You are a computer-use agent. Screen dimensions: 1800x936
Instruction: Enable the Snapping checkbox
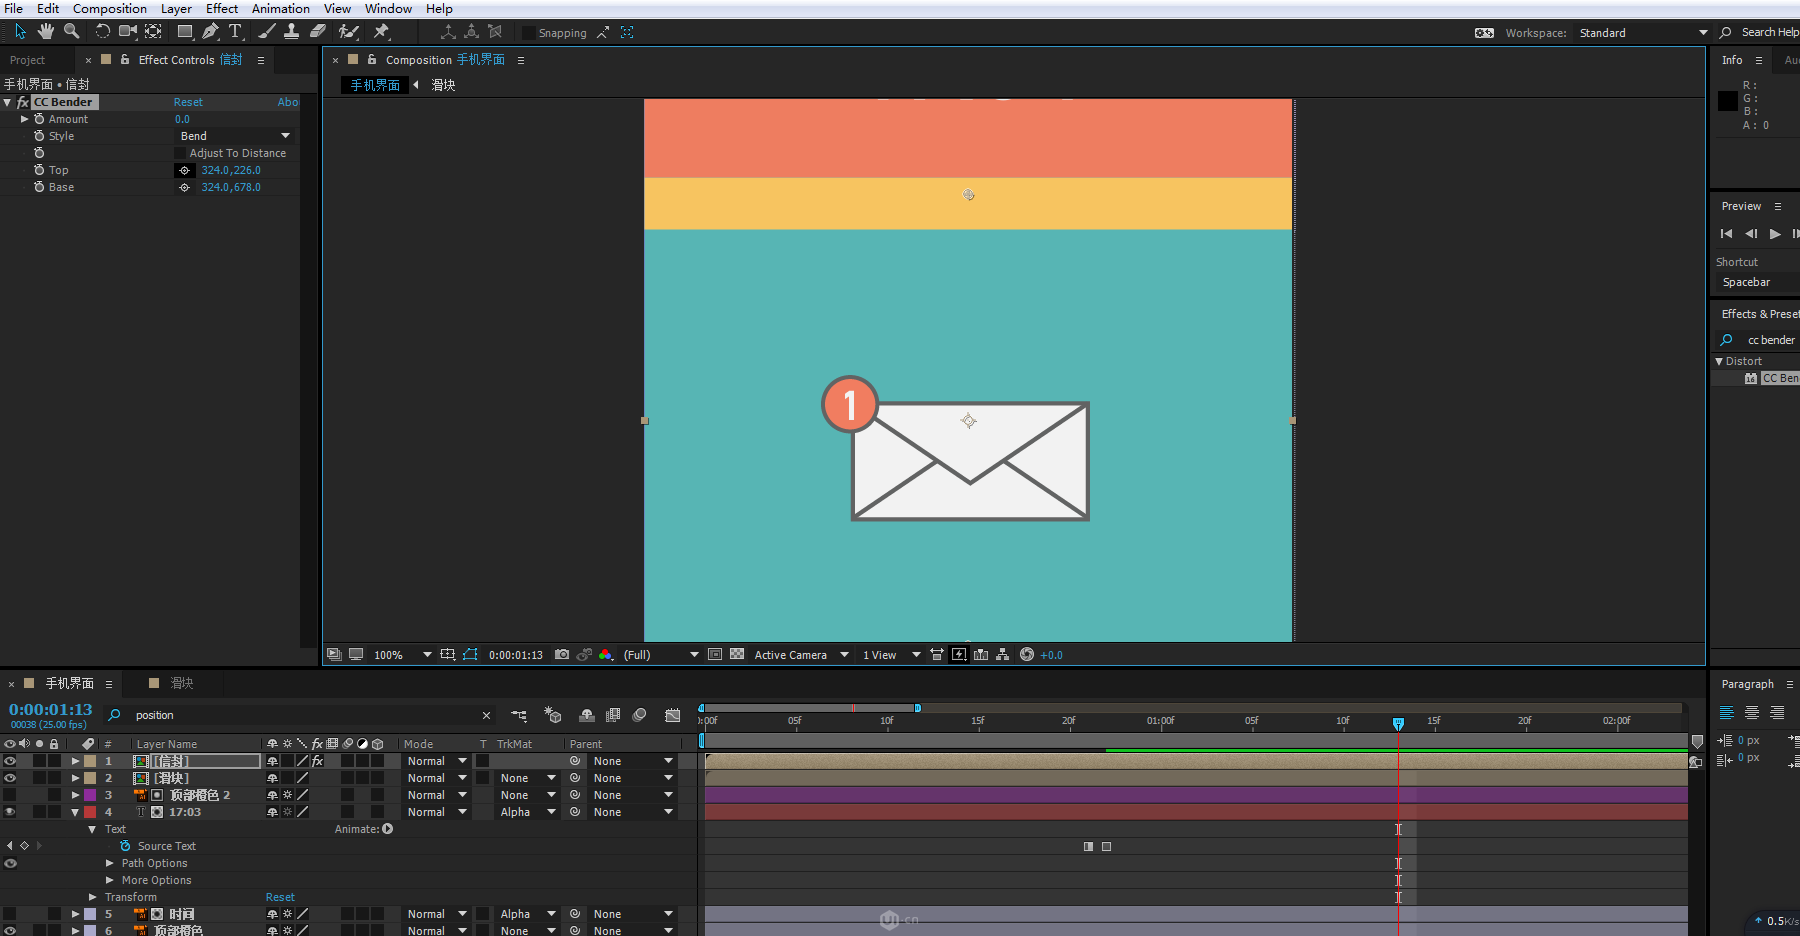tap(529, 33)
